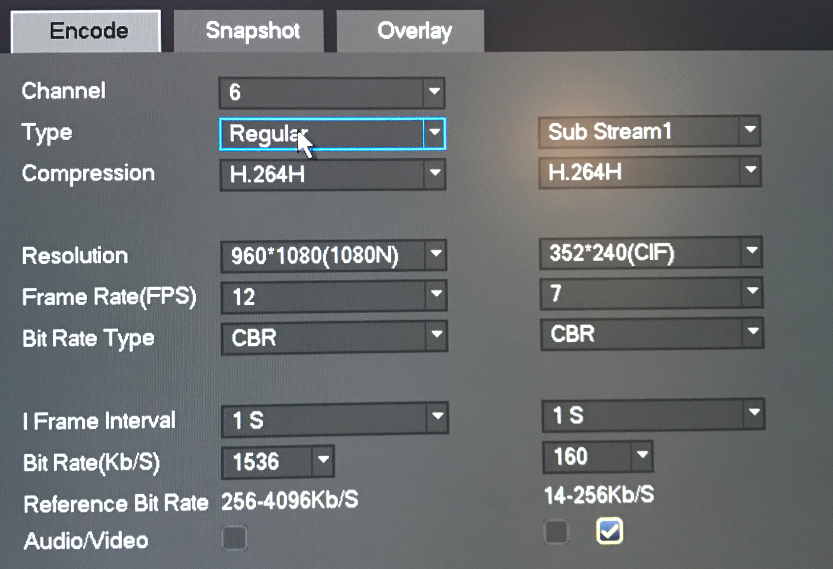The height and width of the screenshot is (569, 833).
Task: Open the Overlay tab
Action: 411,31
